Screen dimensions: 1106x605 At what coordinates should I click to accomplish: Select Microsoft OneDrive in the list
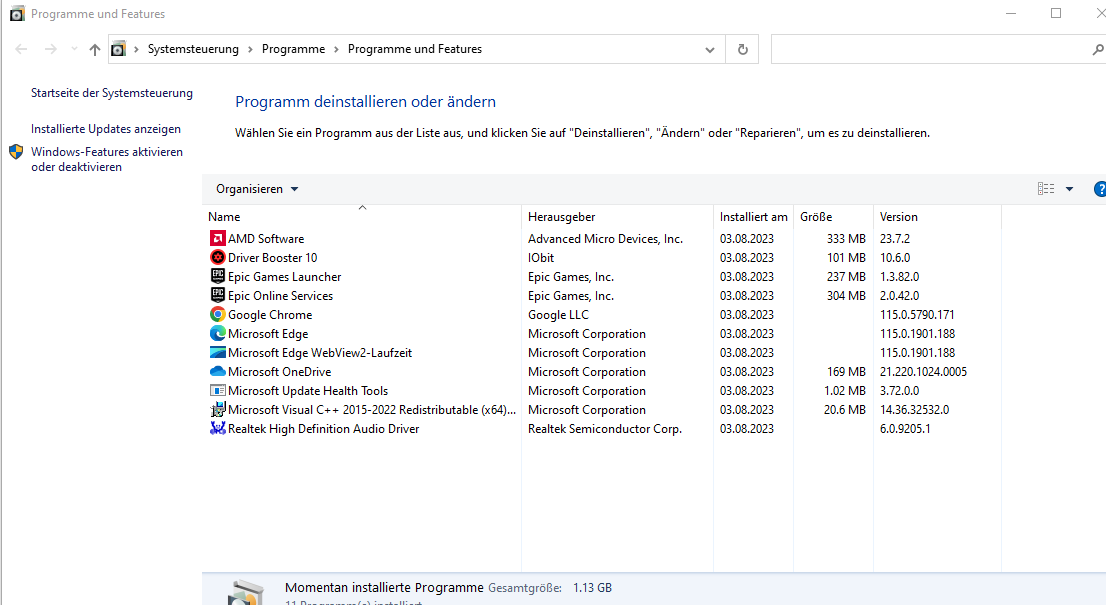click(x=279, y=372)
